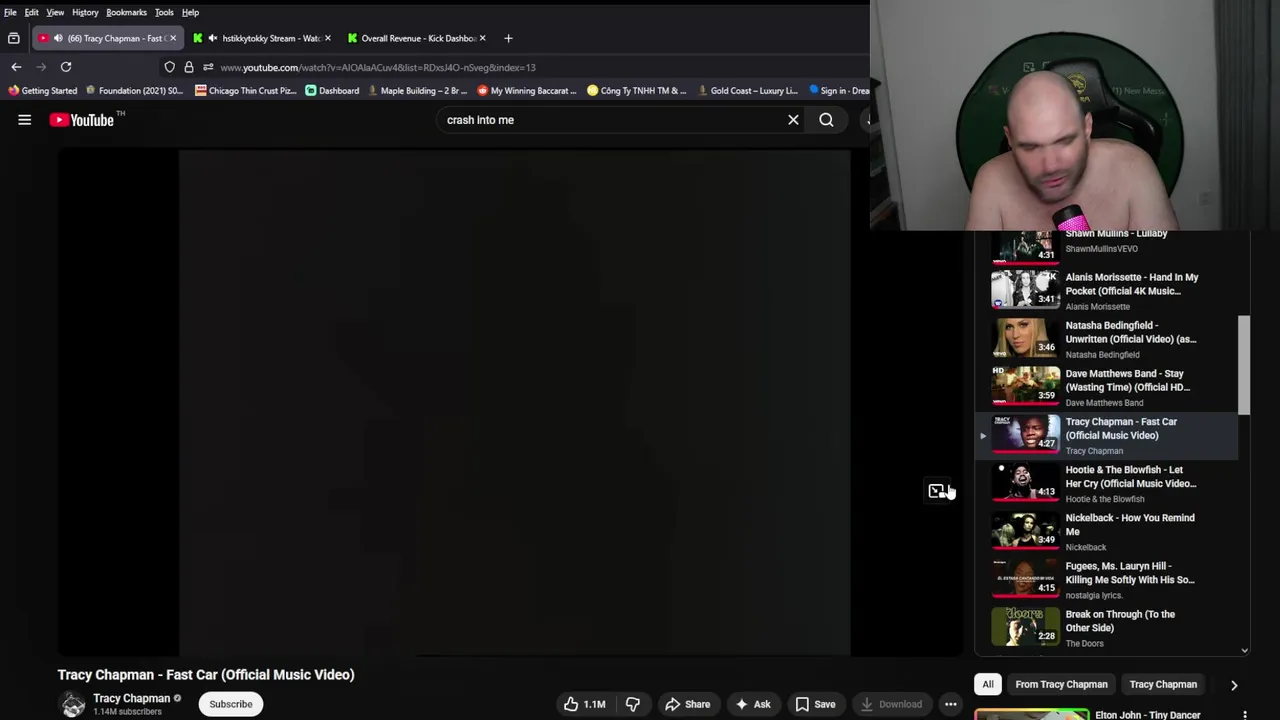Open the YouTube guide hamburger menu

point(25,120)
